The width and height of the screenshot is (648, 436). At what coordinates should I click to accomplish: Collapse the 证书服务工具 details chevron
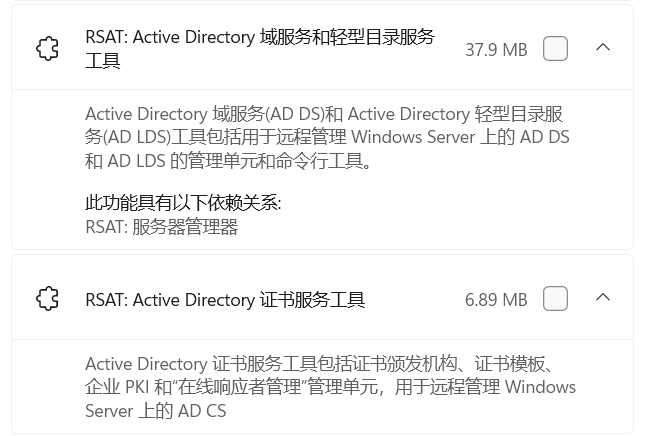coord(603,297)
